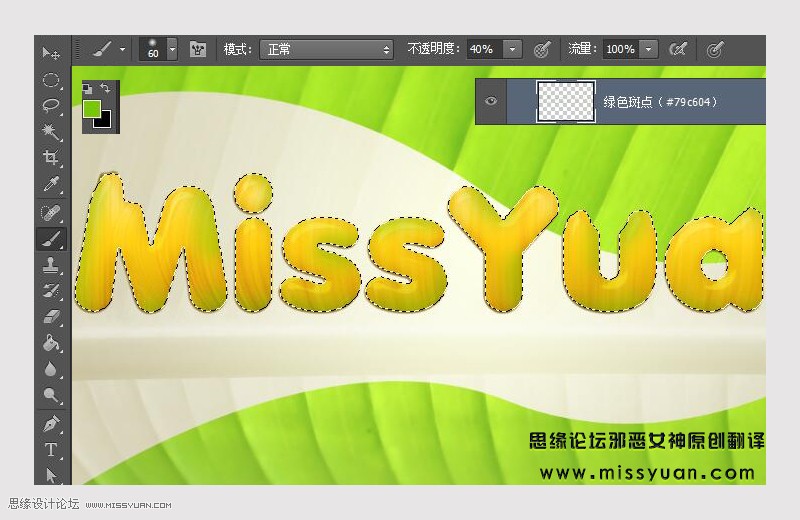Select the Magic Wand tool

coord(51,132)
